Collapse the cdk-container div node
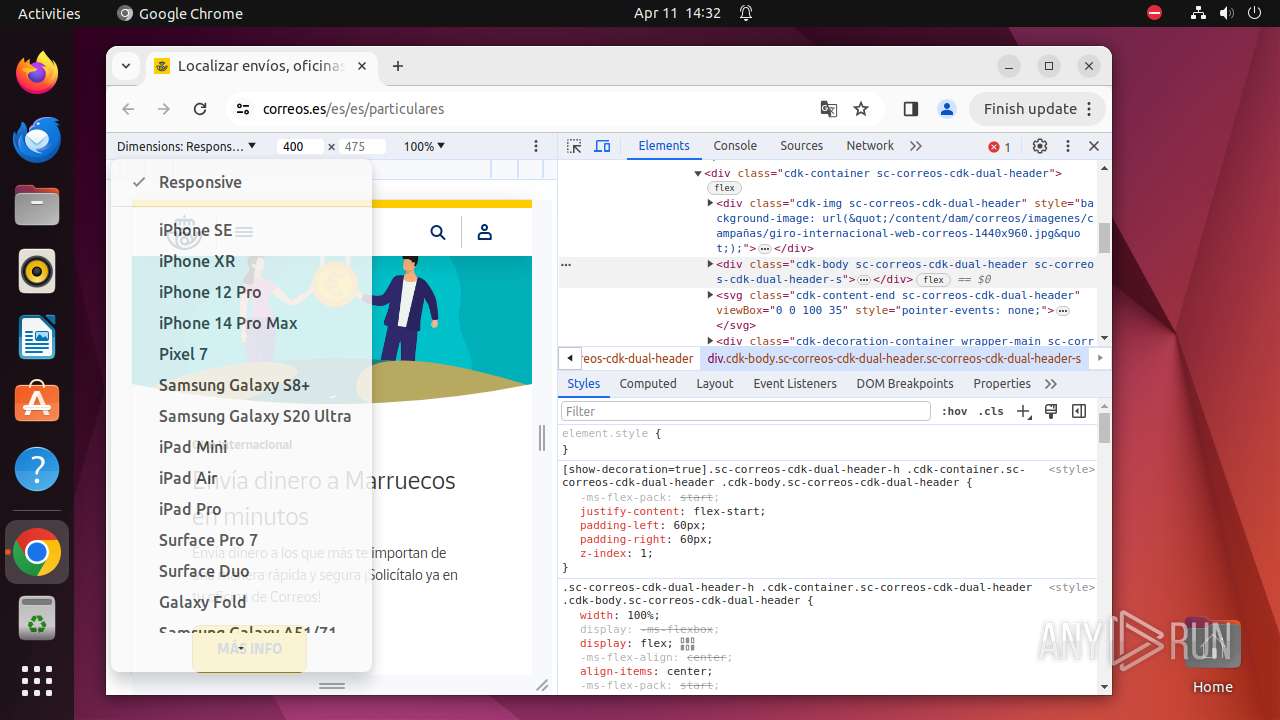The image size is (1280, 720). click(x=698, y=174)
